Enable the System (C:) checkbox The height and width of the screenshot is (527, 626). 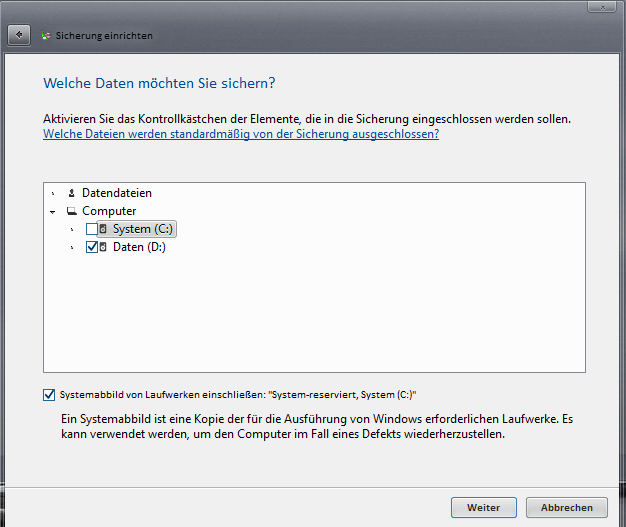92,229
